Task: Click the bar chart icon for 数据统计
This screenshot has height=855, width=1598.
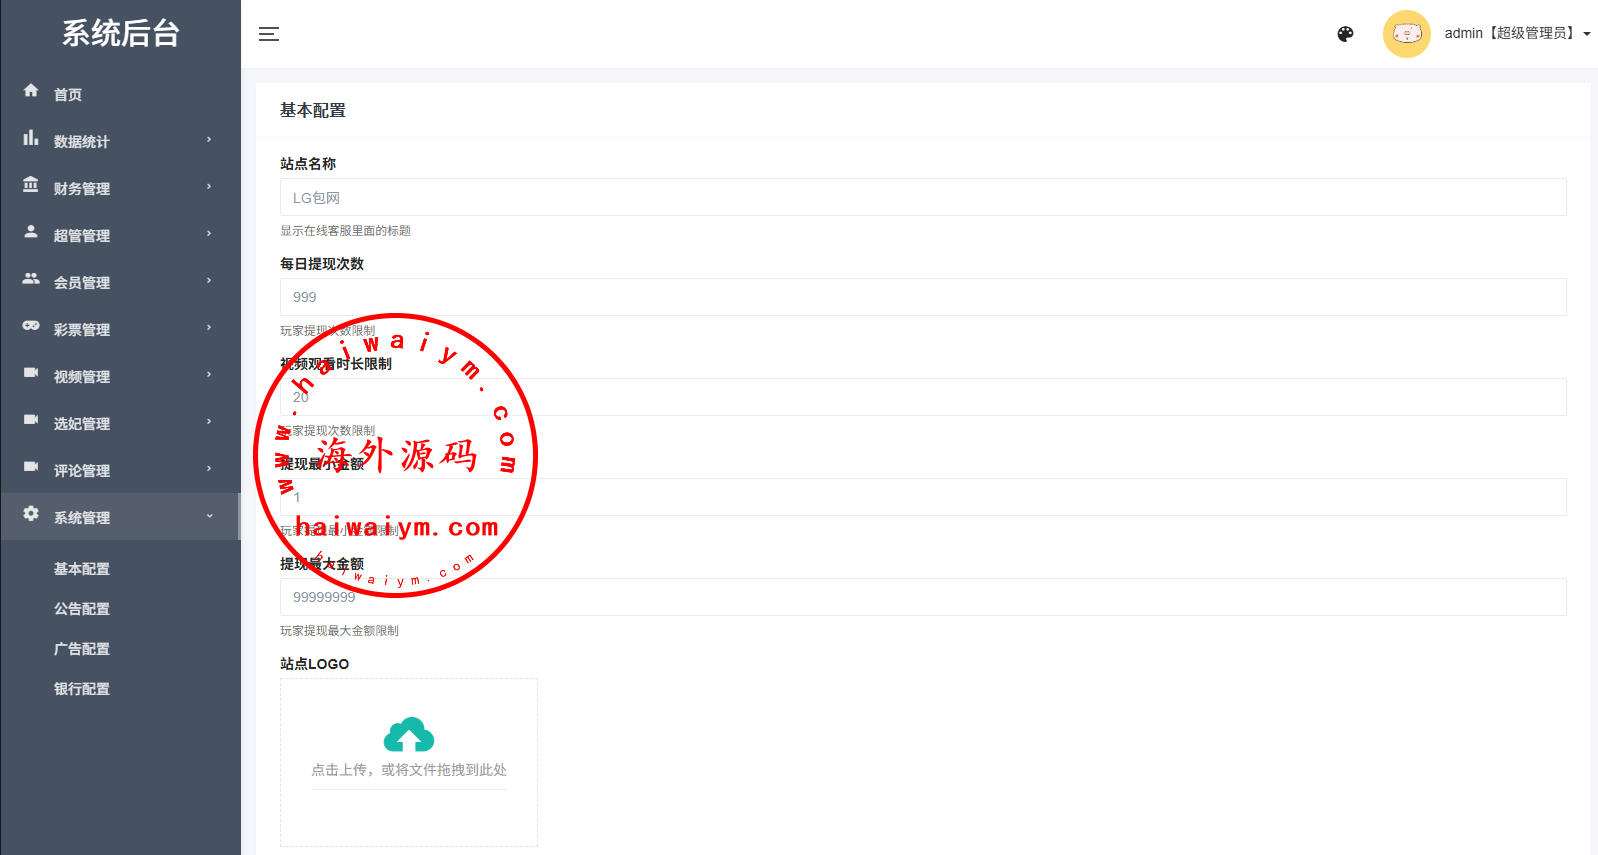Action: (31, 138)
